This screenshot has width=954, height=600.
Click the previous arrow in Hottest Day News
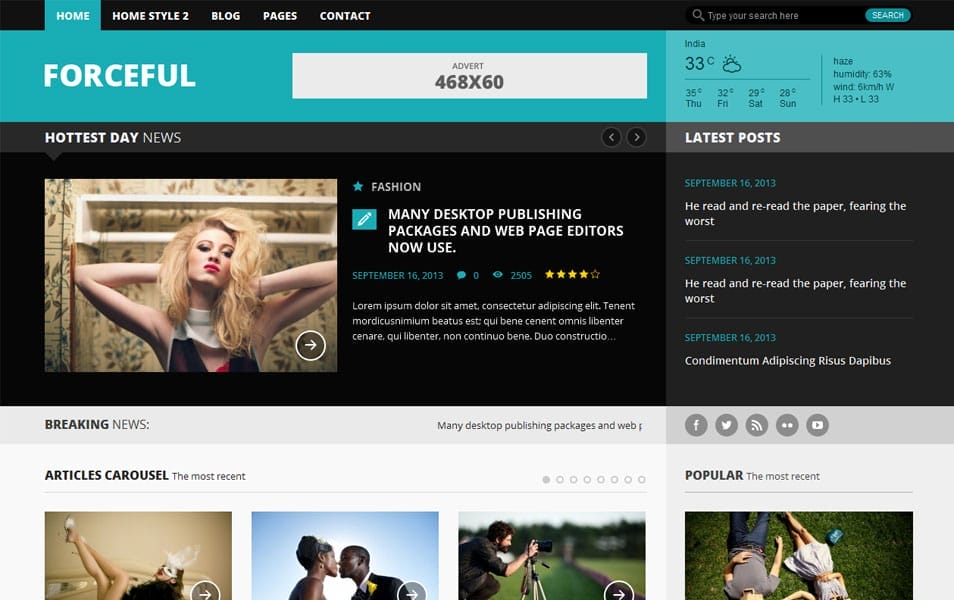click(611, 137)
